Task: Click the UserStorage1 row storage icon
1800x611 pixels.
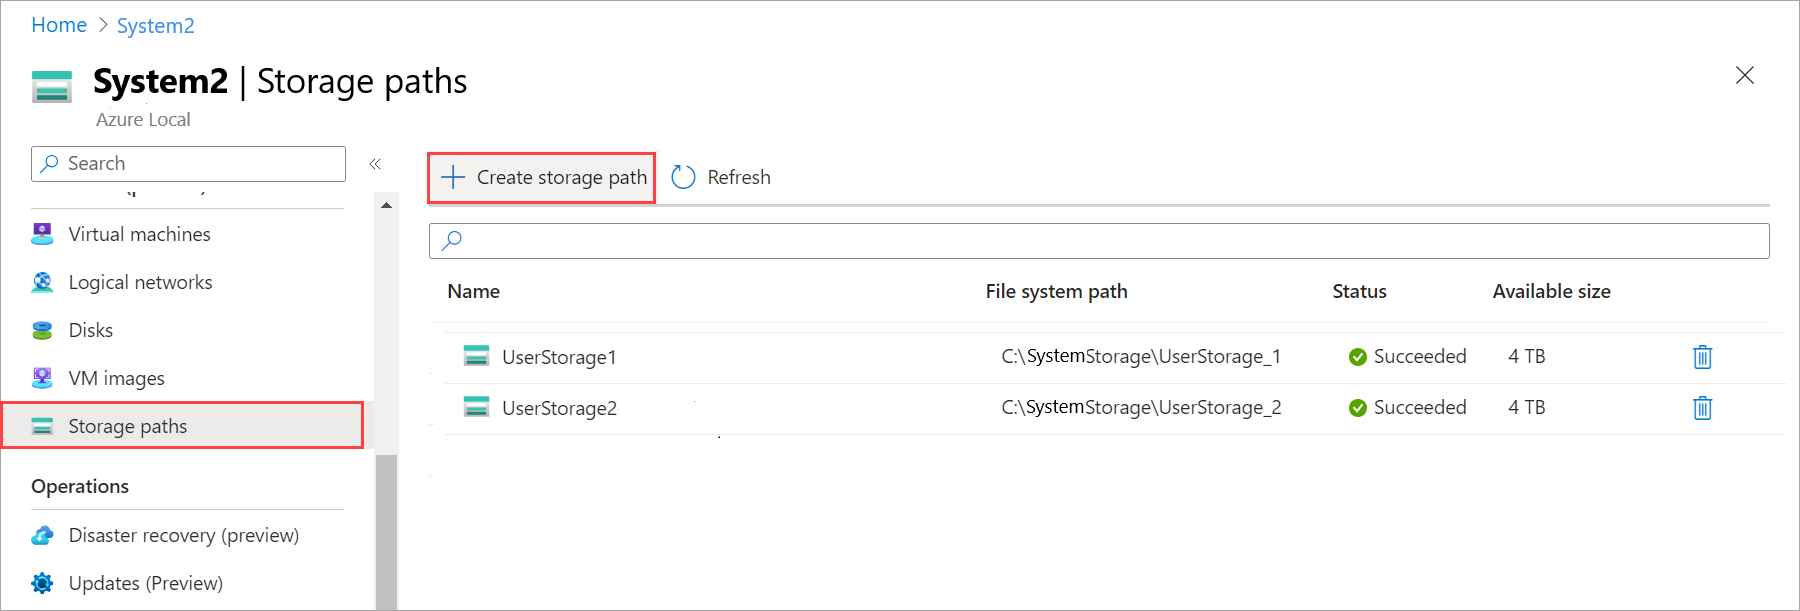Action: click(476, 356)
